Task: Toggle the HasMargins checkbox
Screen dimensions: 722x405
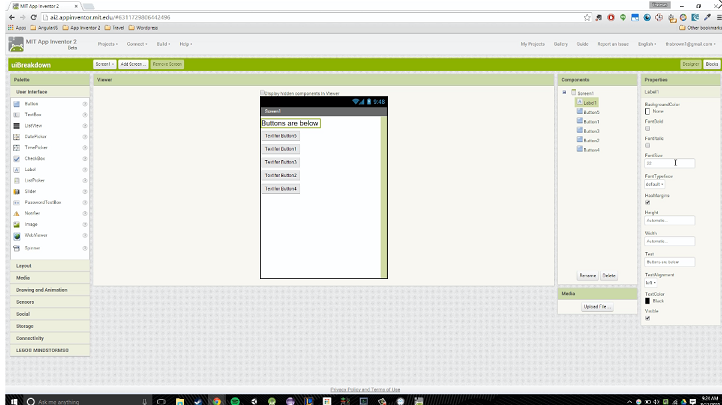Action: [648, 202]
